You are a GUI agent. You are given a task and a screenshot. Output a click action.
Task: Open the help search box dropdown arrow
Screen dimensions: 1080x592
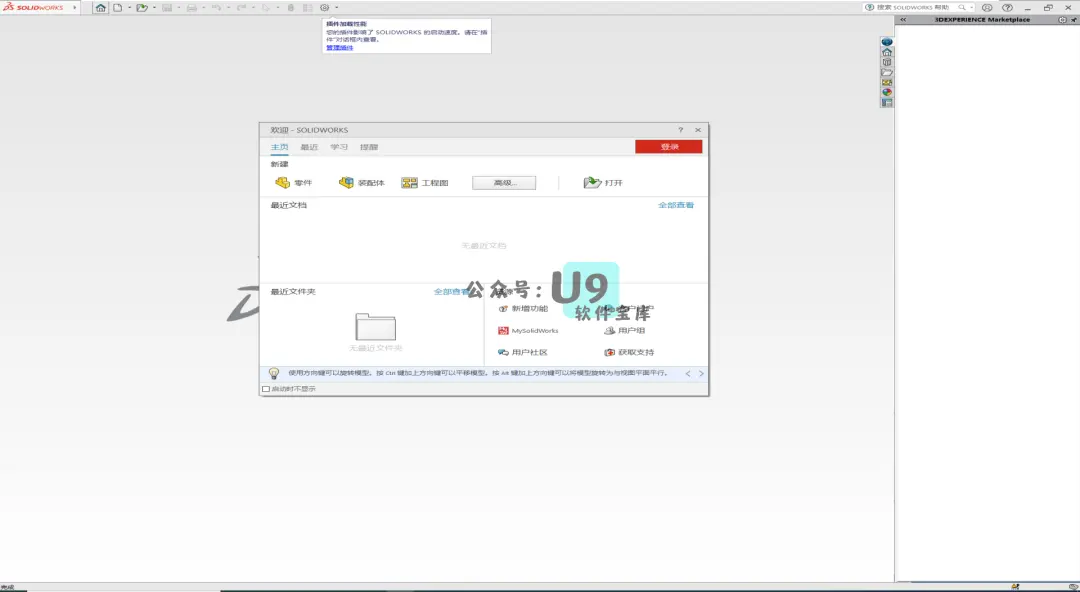tap(971, 8)
